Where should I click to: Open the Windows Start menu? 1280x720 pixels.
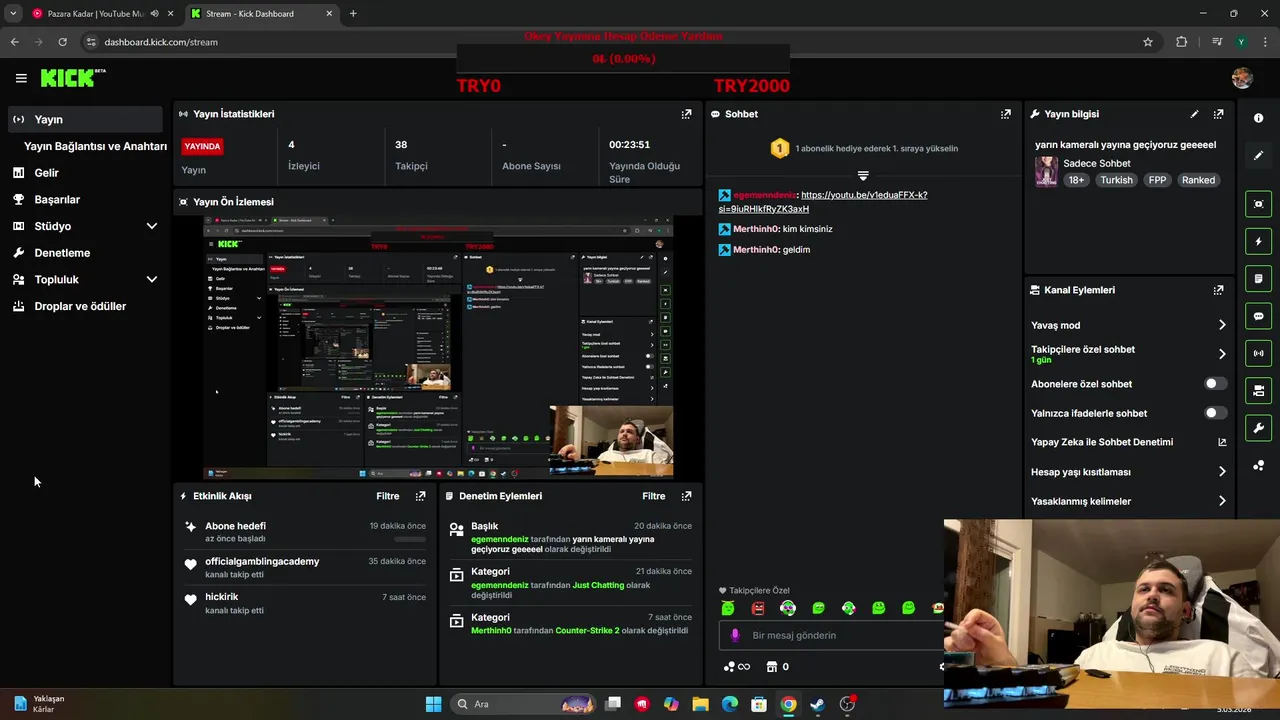click(433, 704)
